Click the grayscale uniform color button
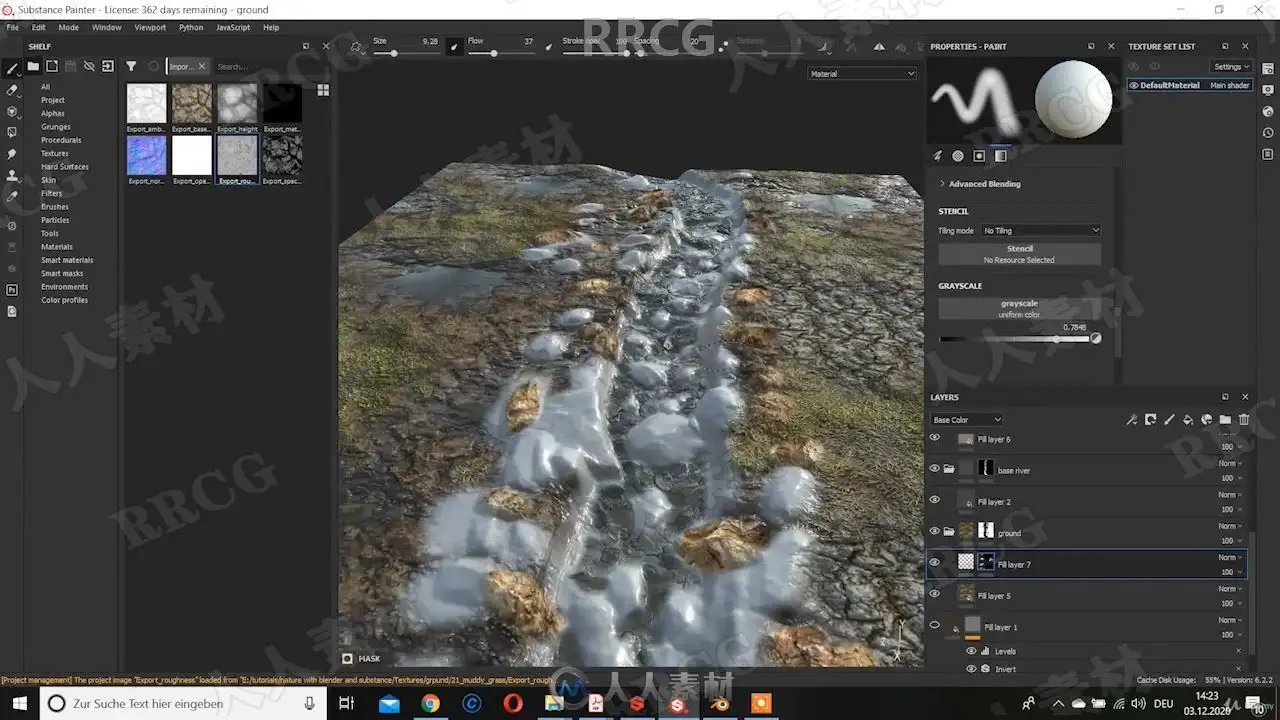The image size is (1280, 720). point(1019,309)
